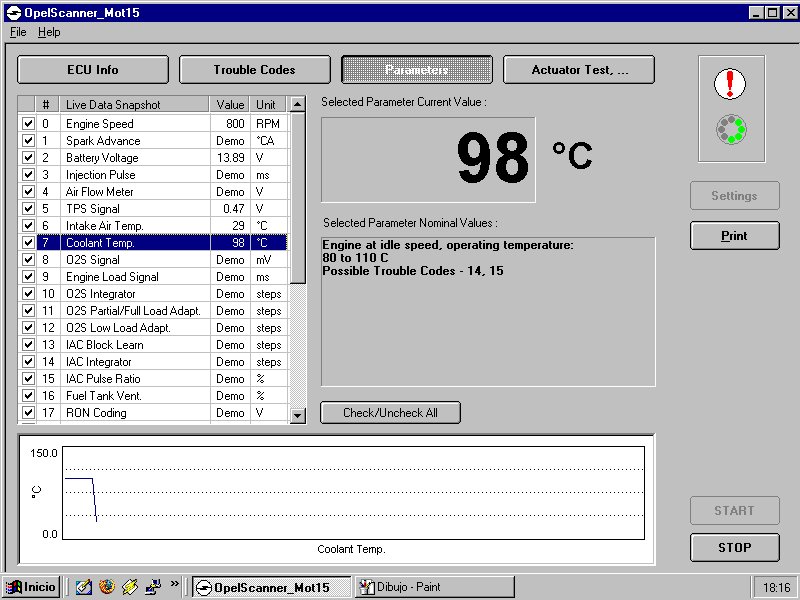Toggle the IAC Pulse Ratio checkbox
Viewport: 800px width, 600px height.
pyautogui.click(x=28, y=379)
